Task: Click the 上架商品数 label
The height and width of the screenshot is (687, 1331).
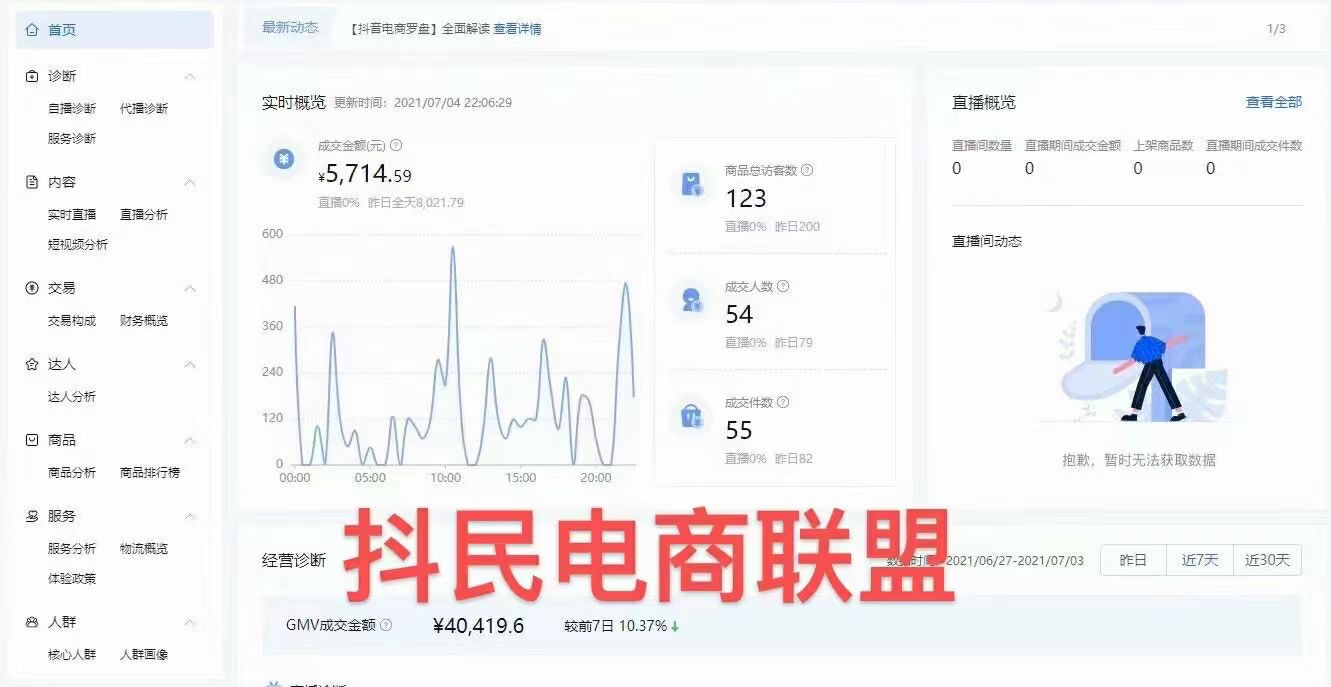Action: [1163, 146]
